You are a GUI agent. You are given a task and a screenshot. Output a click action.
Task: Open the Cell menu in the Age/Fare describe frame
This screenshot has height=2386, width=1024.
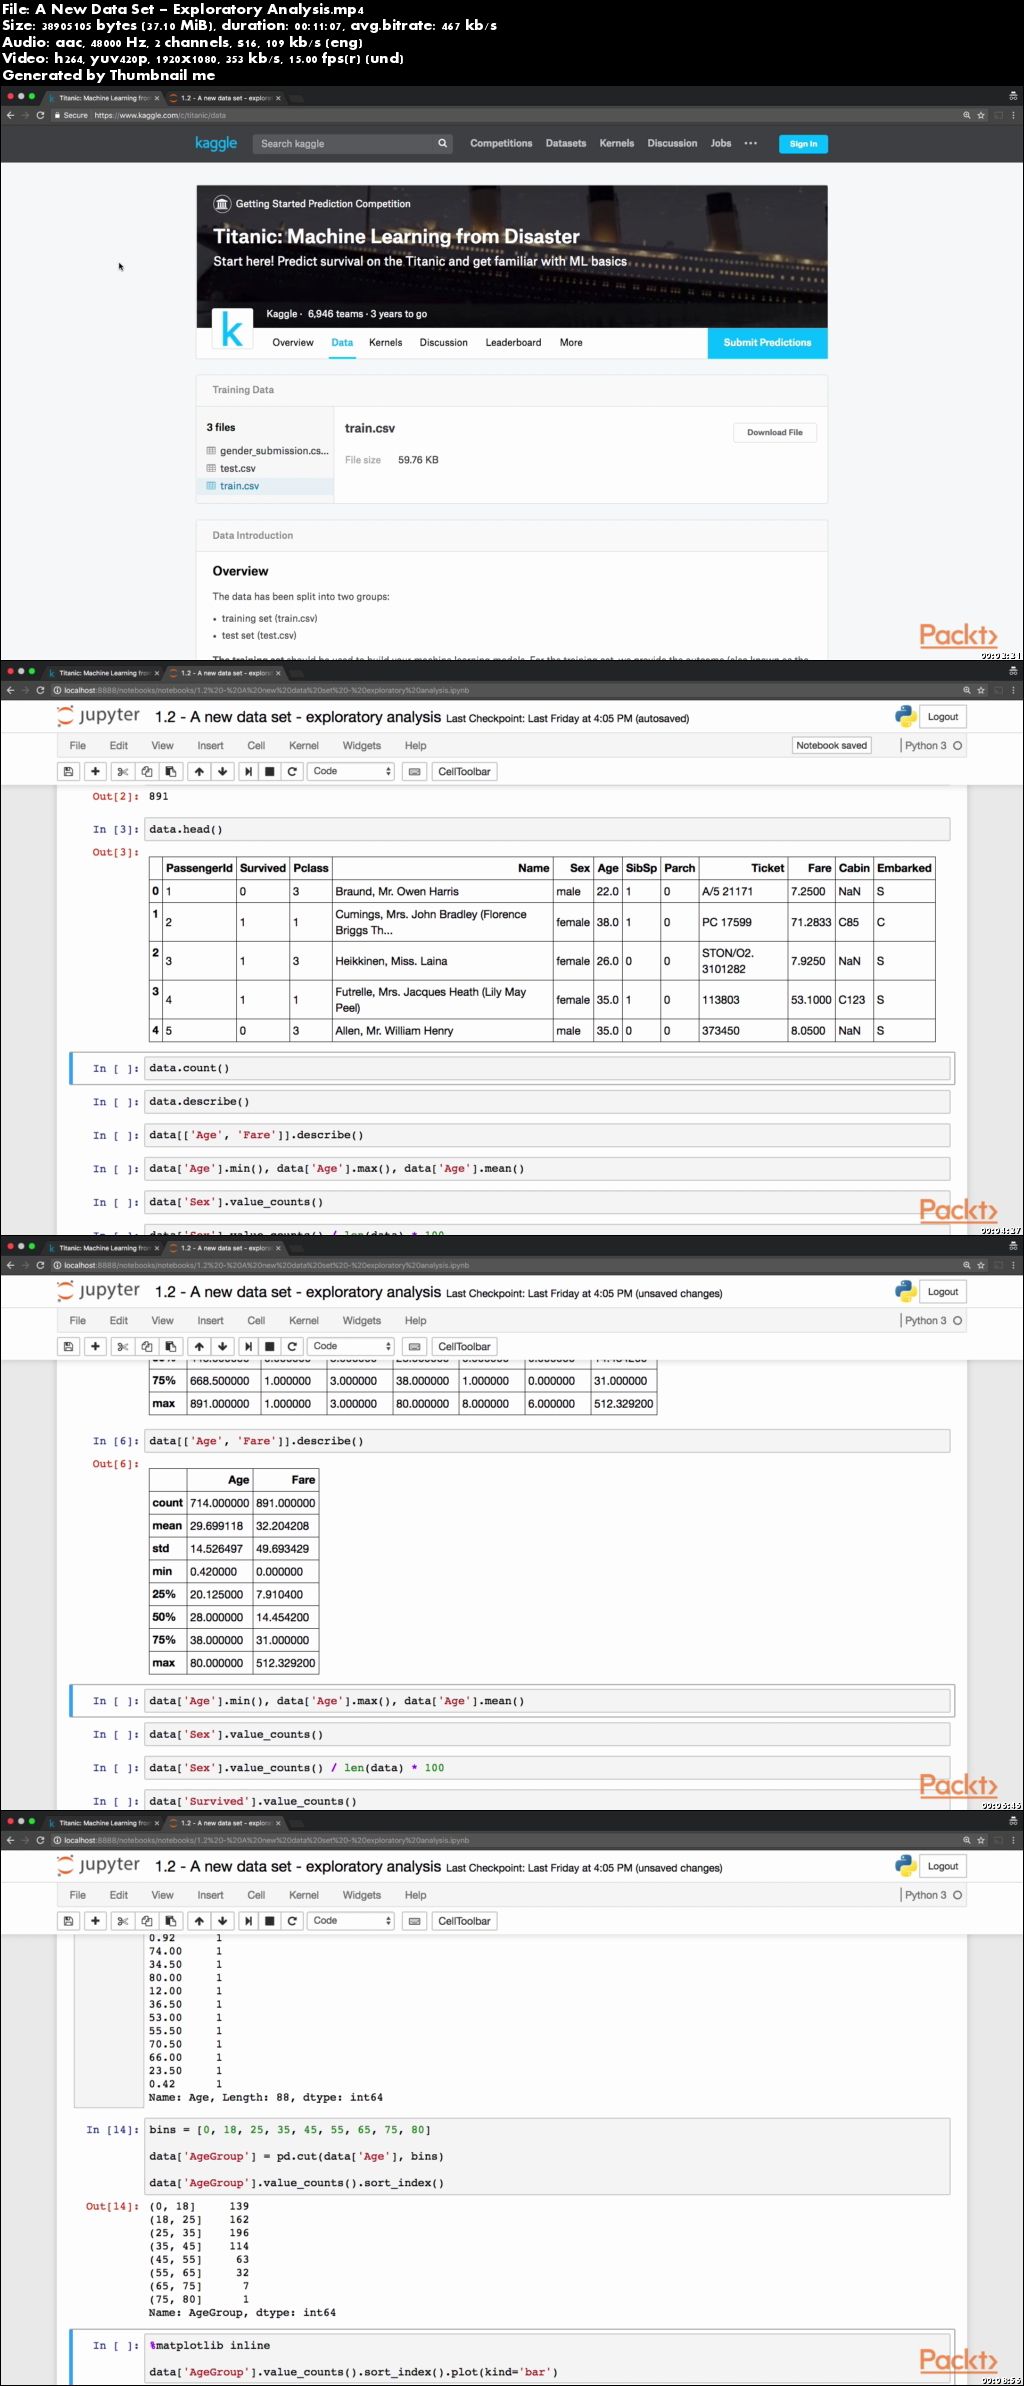[256, 1320]
